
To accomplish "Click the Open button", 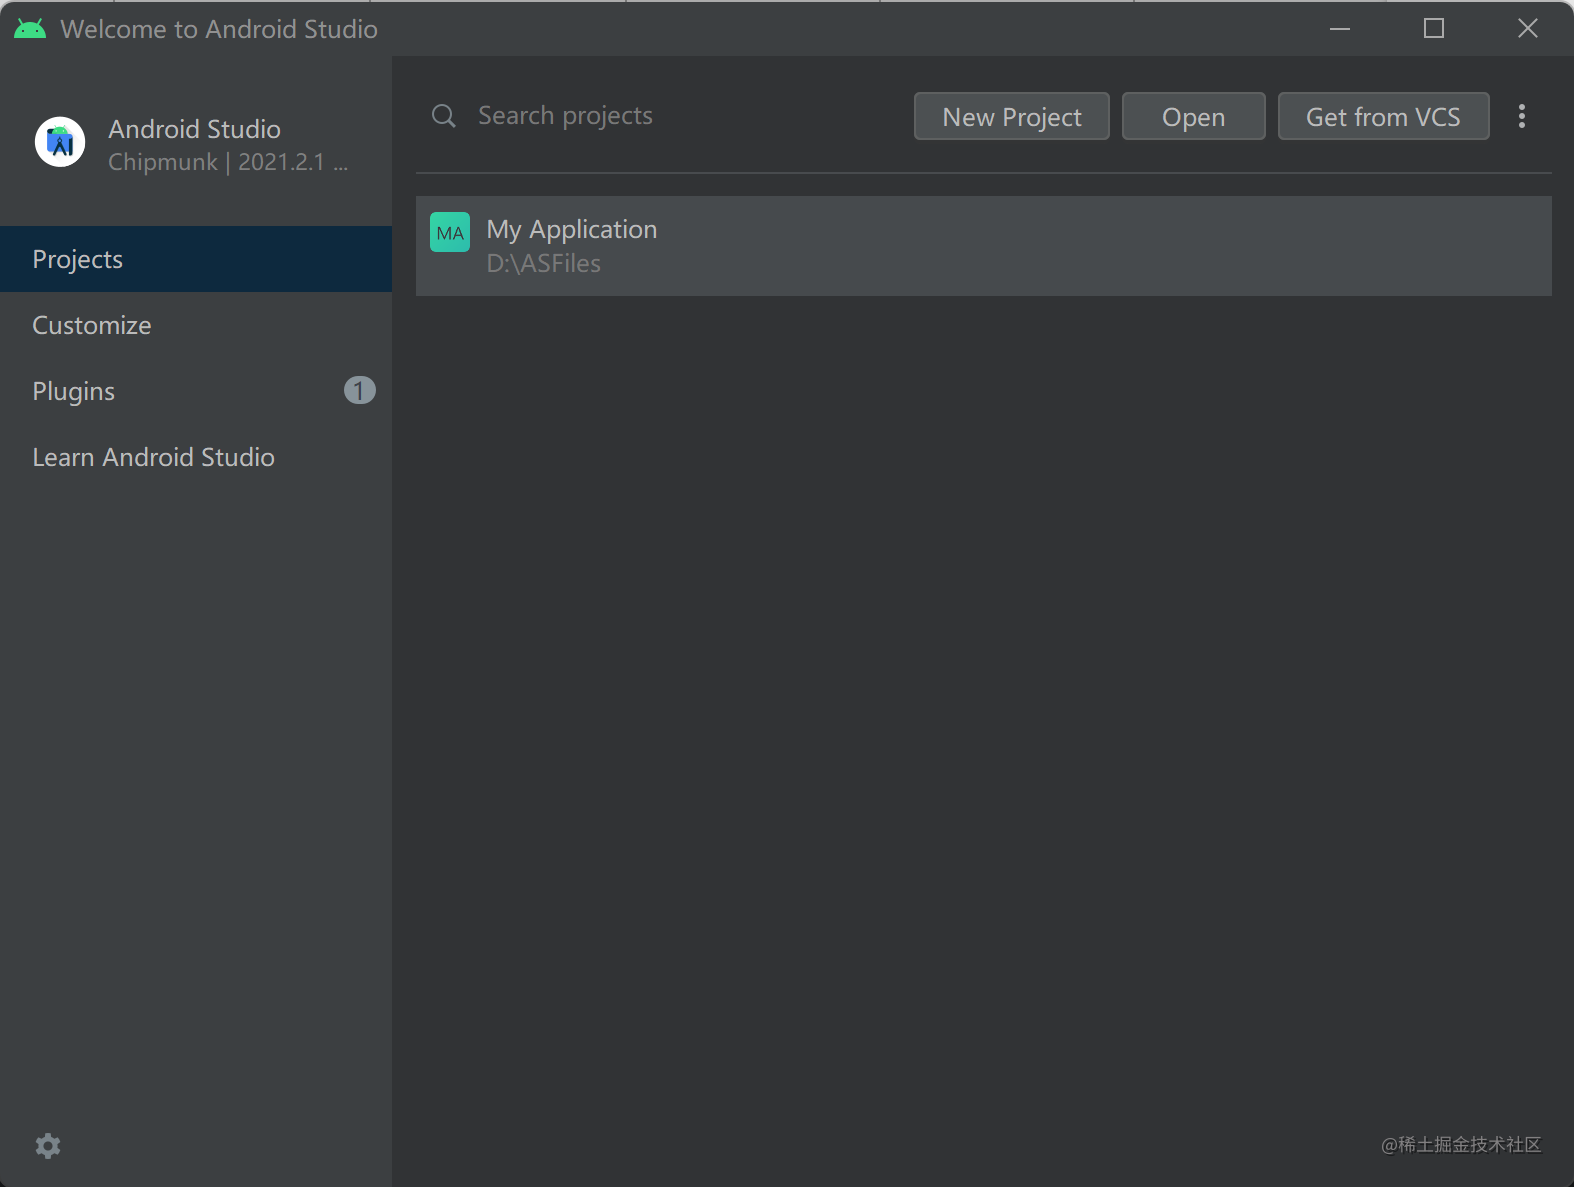I will click(1194, 116).
